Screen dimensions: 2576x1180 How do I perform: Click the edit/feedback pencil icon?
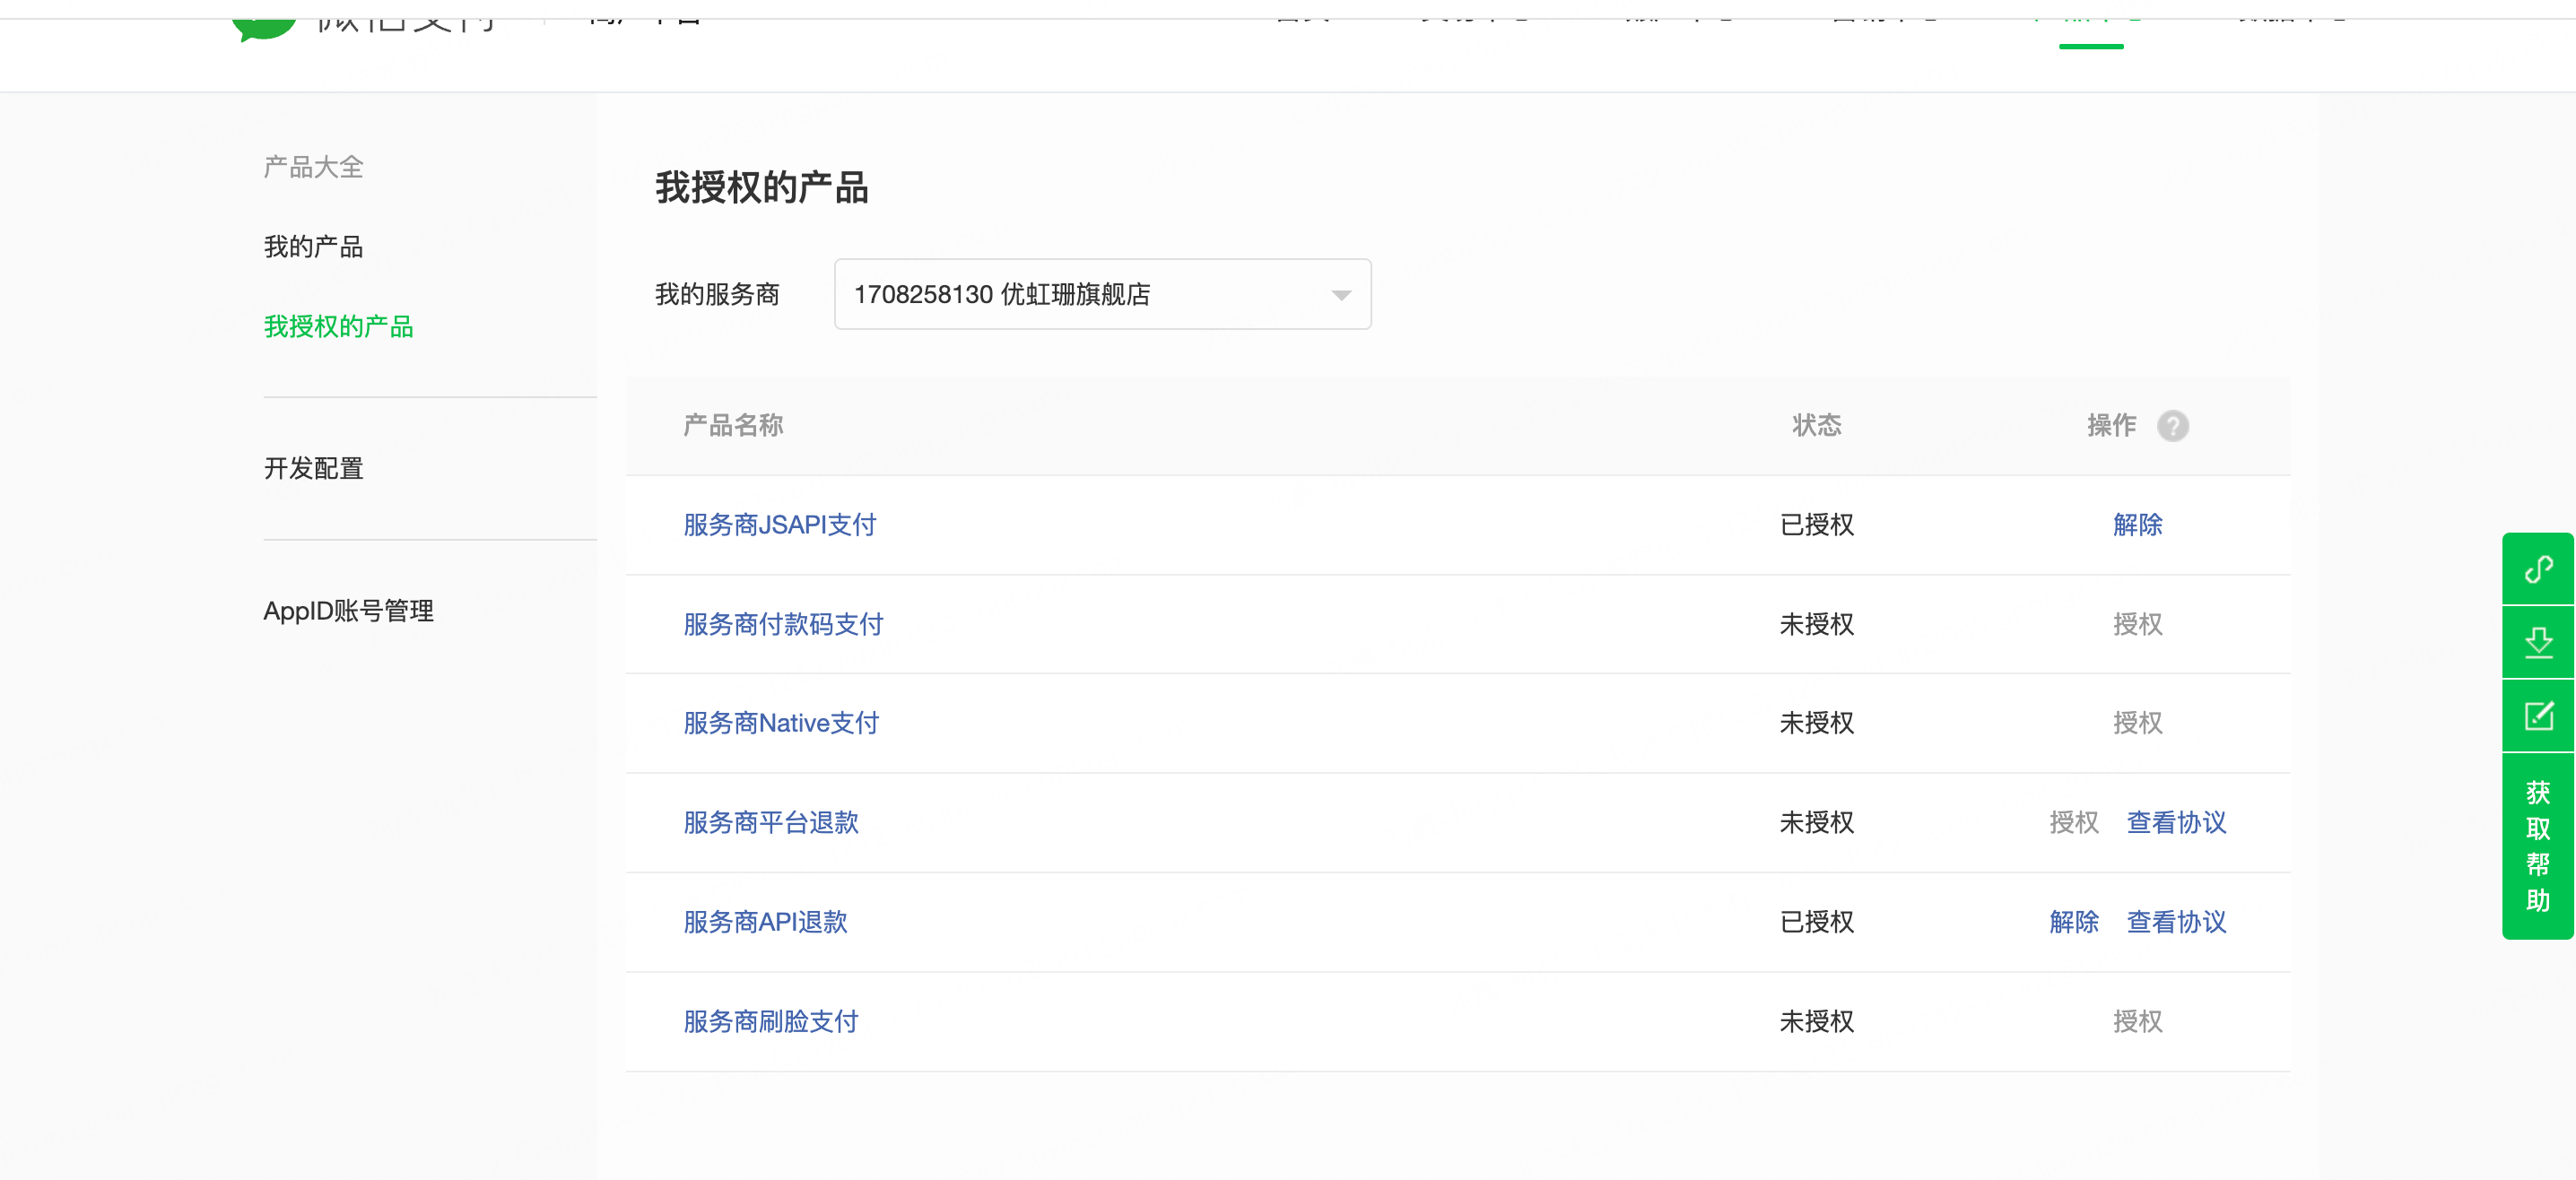pos(2537,716)
